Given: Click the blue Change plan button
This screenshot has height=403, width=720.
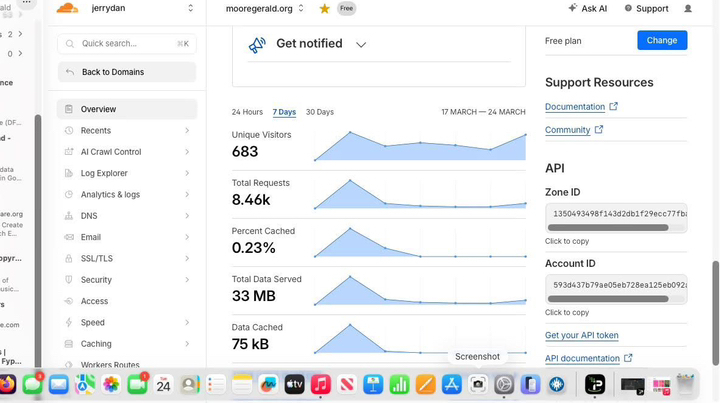Looking at the screenshot, I should click(662, 40).
